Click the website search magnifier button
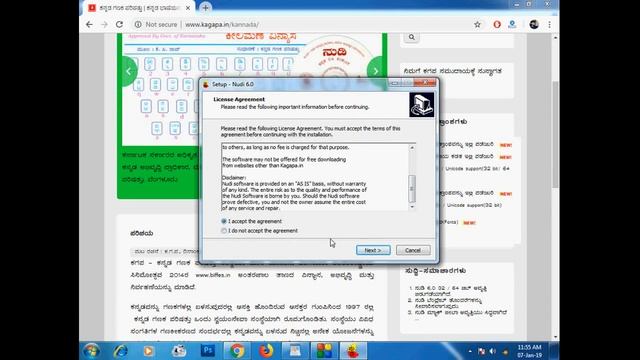The height and width of the screenshot is (360, 640). click(411, 37)
